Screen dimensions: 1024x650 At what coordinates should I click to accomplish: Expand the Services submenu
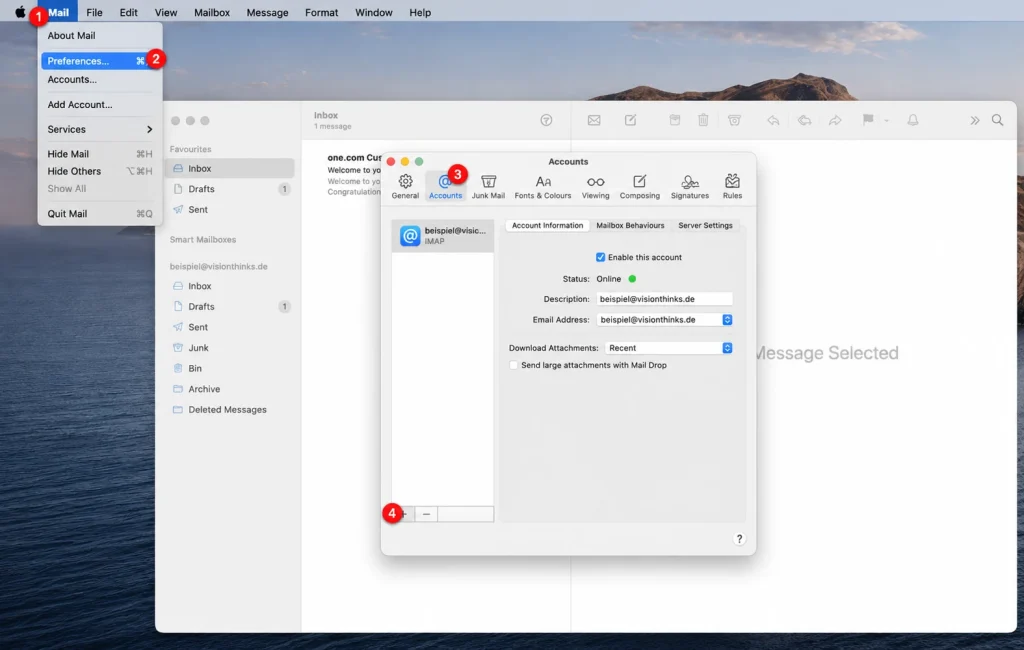pyautogui.click(x=100, y=129)
